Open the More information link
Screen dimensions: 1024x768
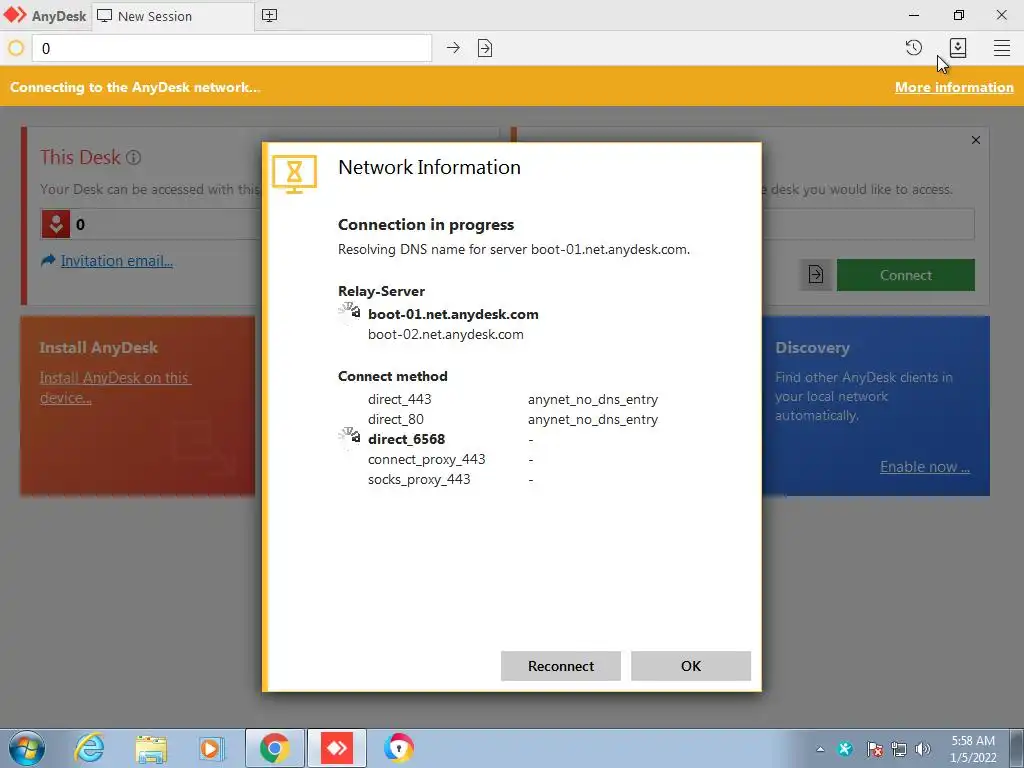click(x=954, y=87)
